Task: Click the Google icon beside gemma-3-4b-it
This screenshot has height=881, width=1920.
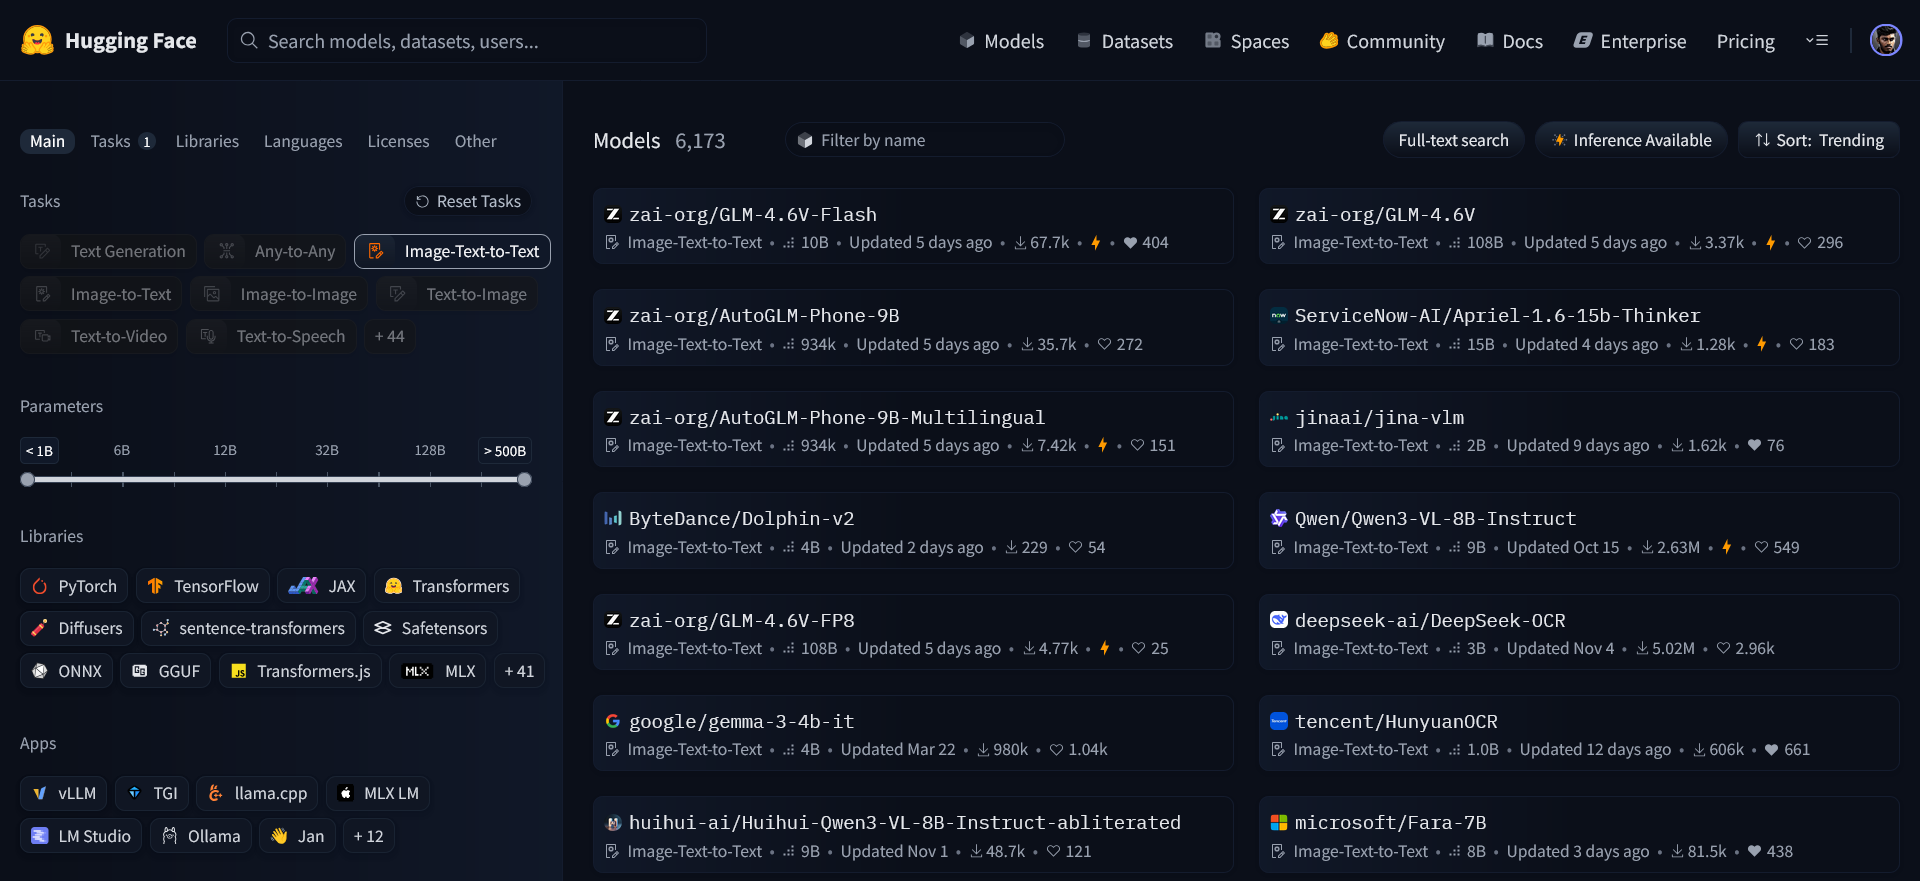Action: point(612,721)
